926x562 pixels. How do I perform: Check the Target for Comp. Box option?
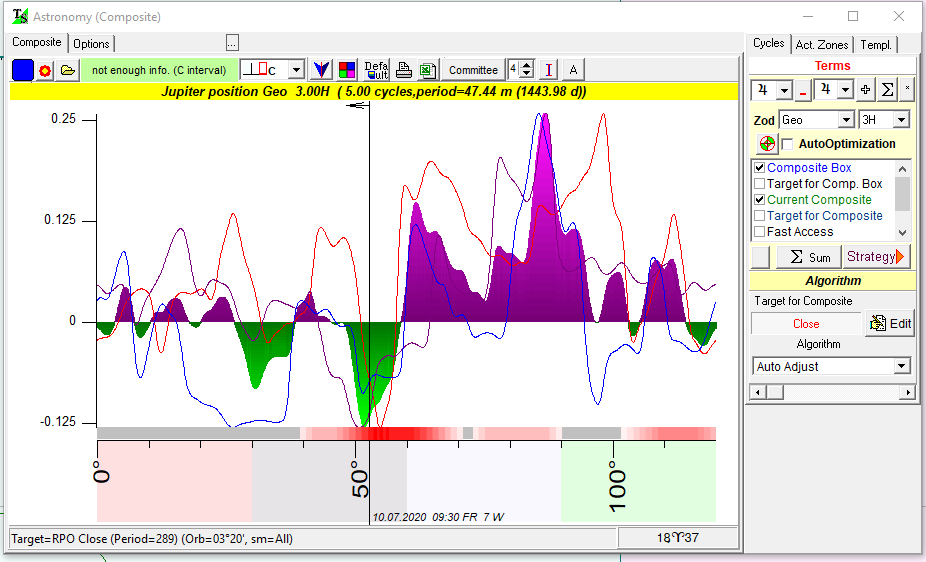tap(760, 184)
